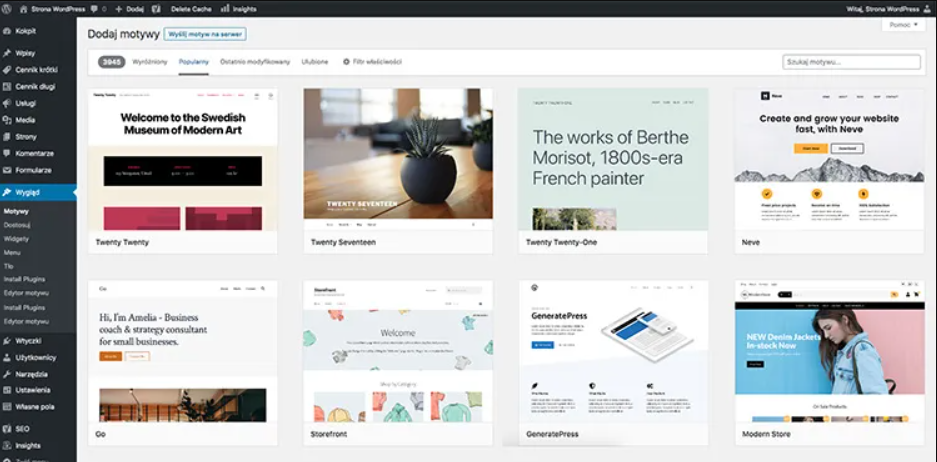Click Delete Cache in the admin bar

click(191, 9)
